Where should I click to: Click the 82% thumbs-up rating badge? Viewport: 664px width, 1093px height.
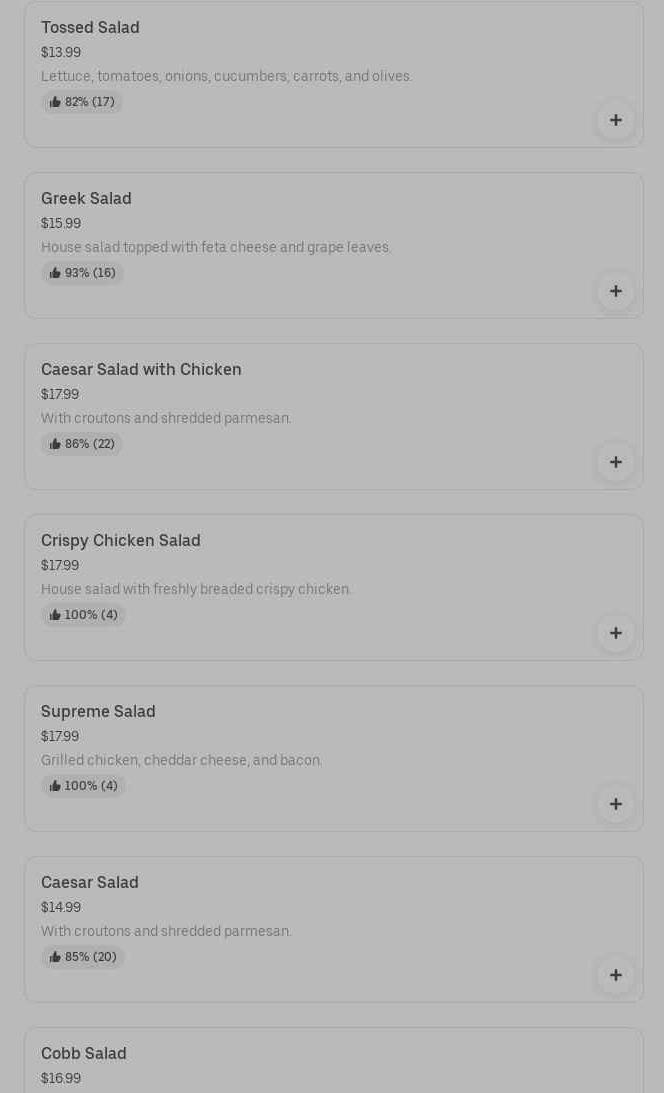82,102
